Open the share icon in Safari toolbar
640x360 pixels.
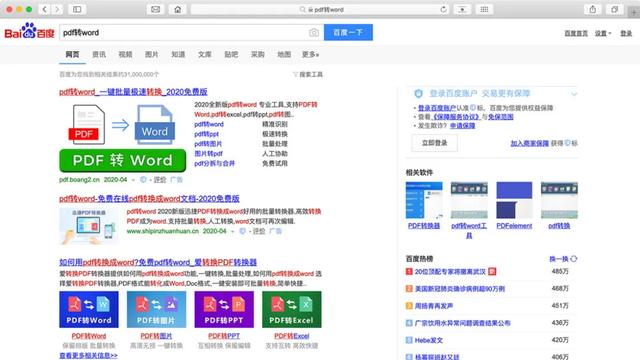click(593, 9)
